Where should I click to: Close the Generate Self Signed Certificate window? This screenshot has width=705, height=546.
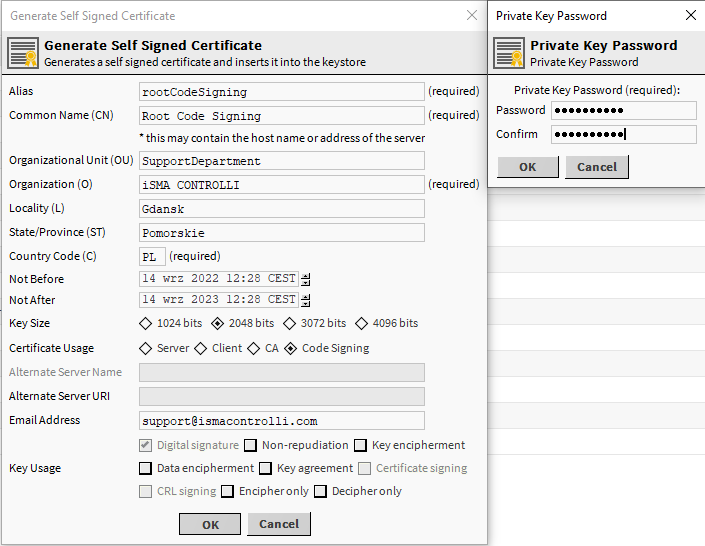click(x=472, y=16)
